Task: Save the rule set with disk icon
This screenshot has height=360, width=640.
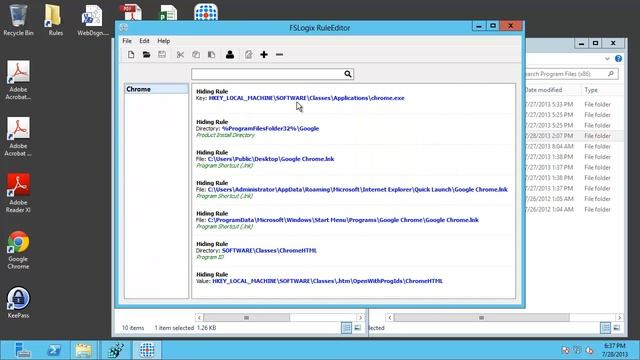Action: (162, 55)
